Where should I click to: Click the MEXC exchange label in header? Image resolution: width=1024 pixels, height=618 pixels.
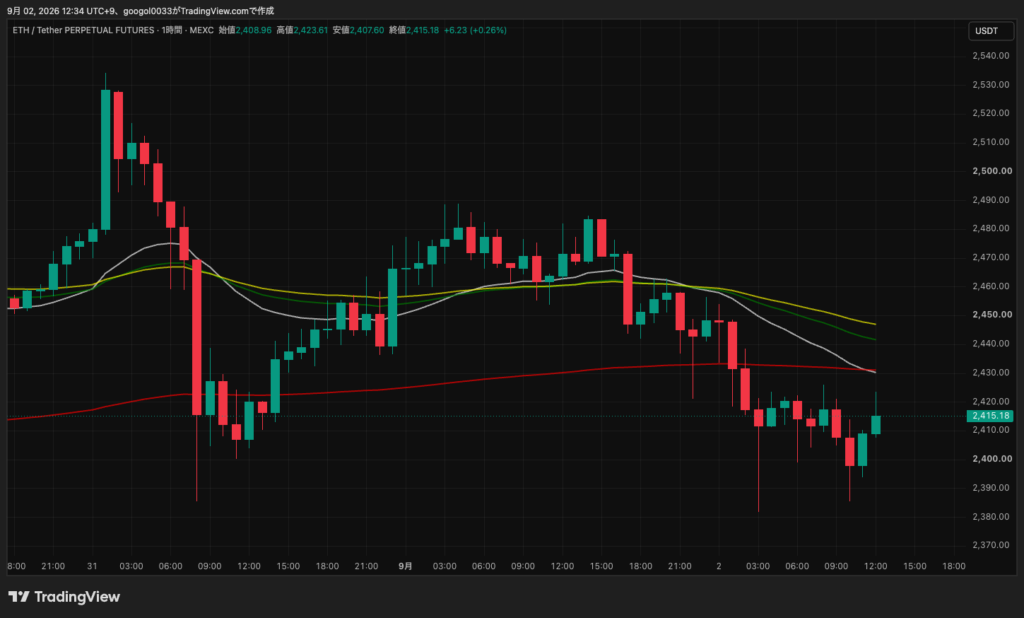point(202,30)
